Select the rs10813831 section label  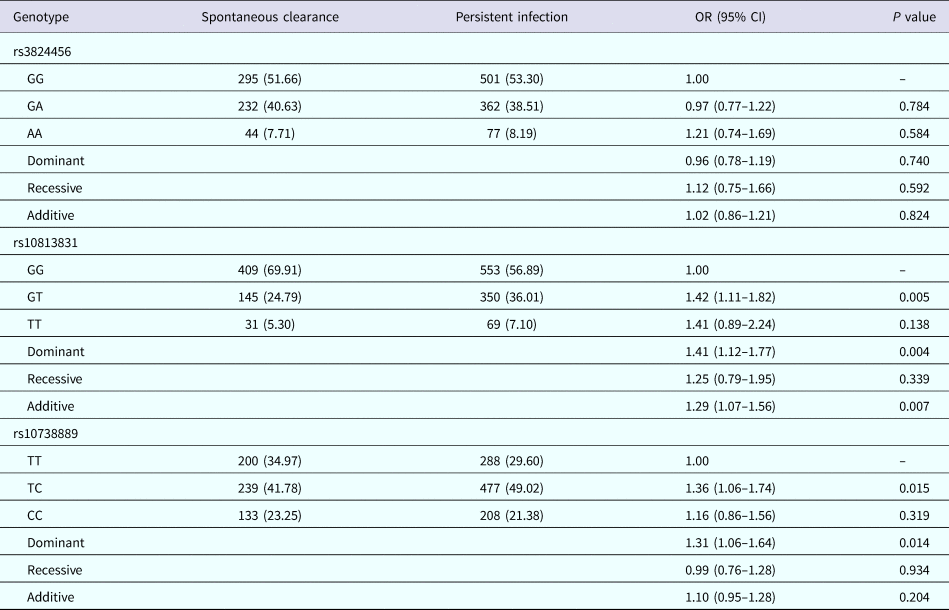tap(47, 242)
